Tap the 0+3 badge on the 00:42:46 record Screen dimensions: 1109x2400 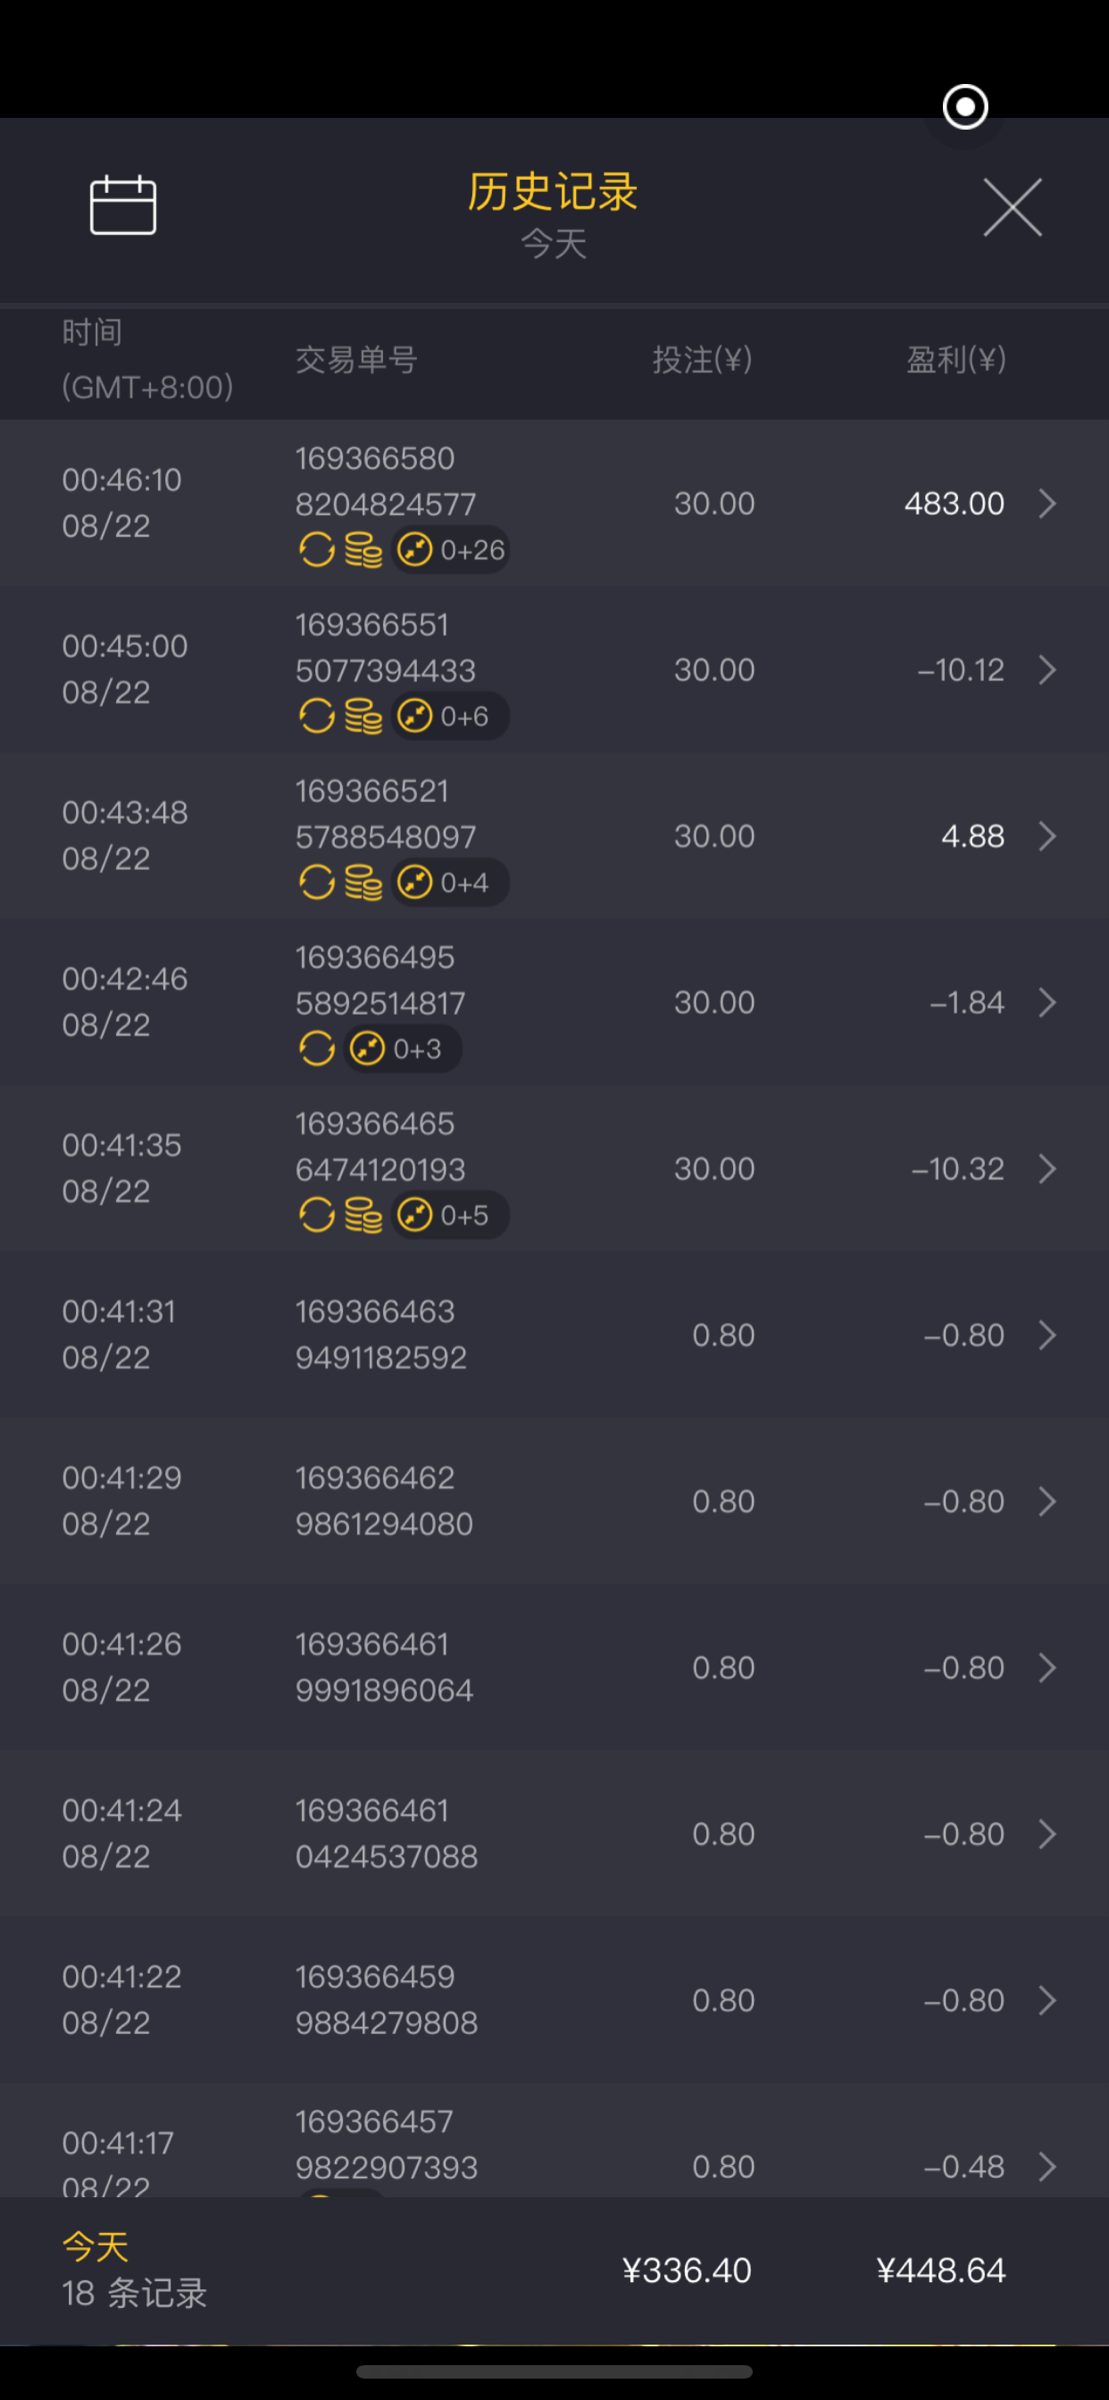[x=403, y=1049]
